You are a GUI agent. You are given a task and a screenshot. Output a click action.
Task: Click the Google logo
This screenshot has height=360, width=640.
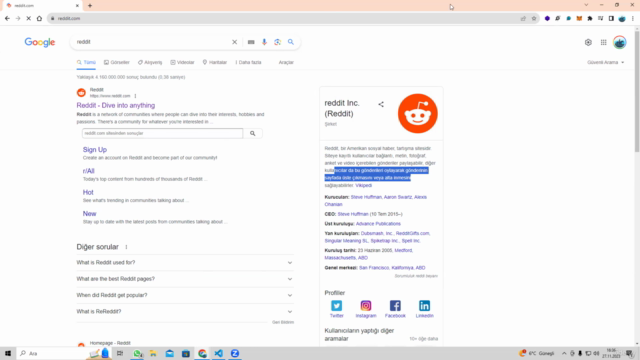coord(40,42)
